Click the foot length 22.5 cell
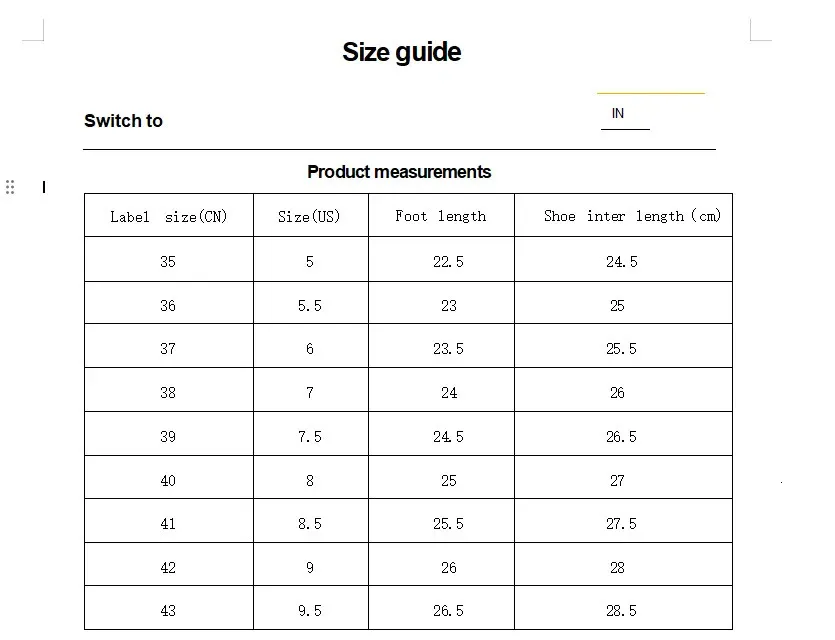The height and width of the screenshot is (640, 835). pos(448,261)
